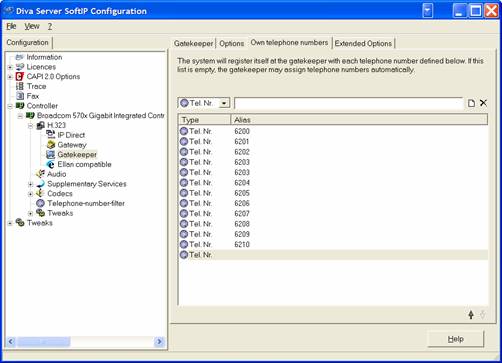
Task: Click the tree scrollbar left arrow
Action: click(11, 341)
